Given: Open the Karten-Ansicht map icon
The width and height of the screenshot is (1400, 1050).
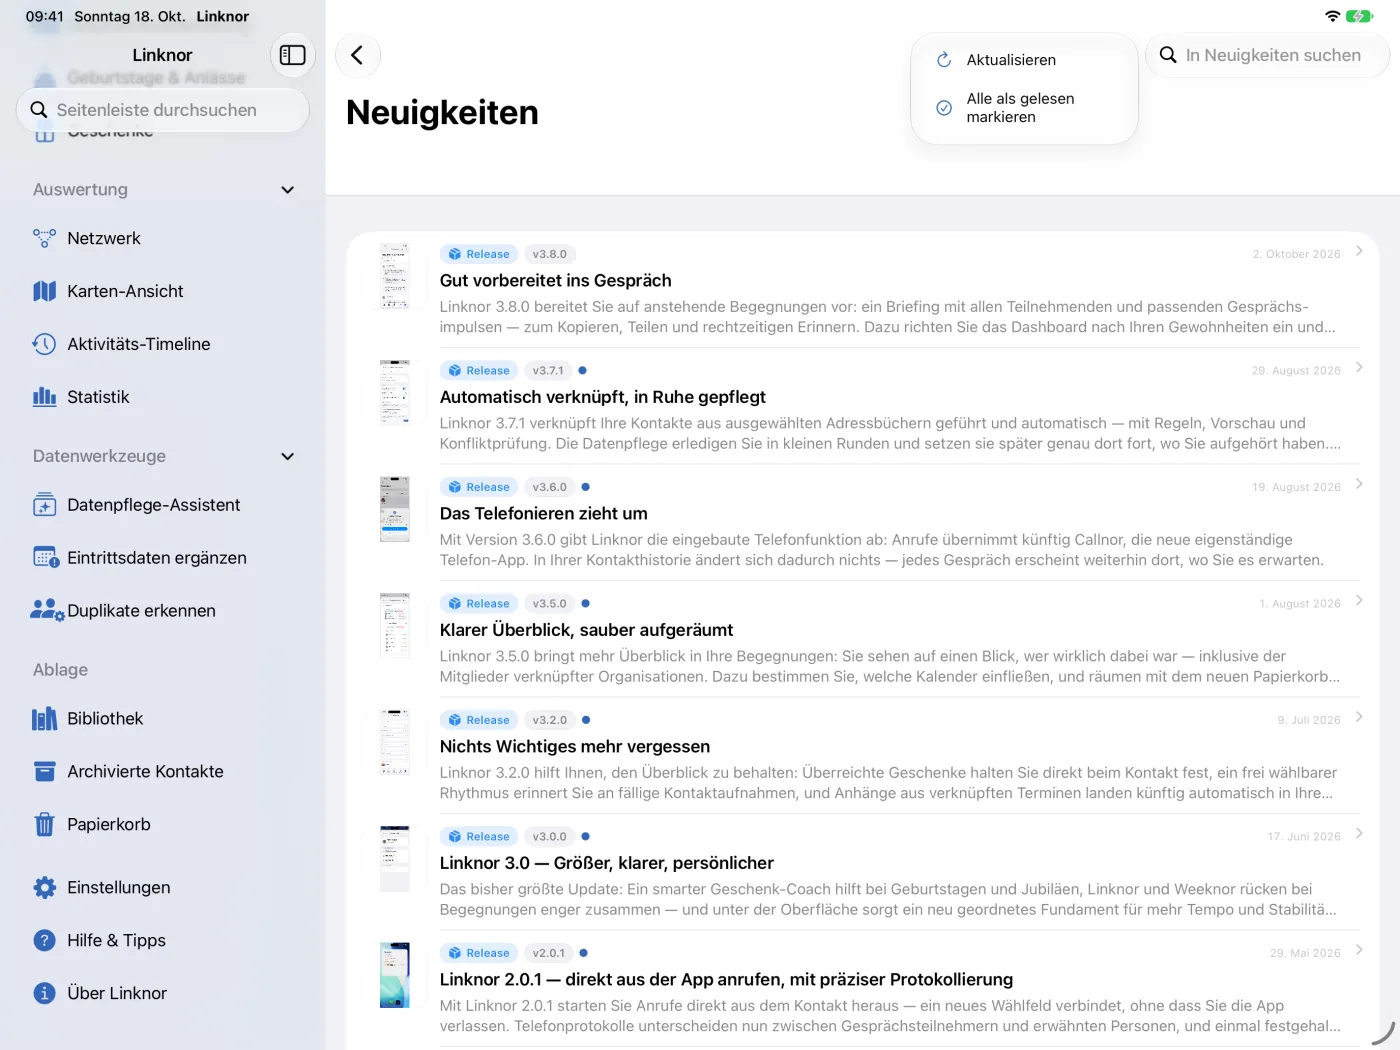Looking at the screenshot, I should coord(44,291).
